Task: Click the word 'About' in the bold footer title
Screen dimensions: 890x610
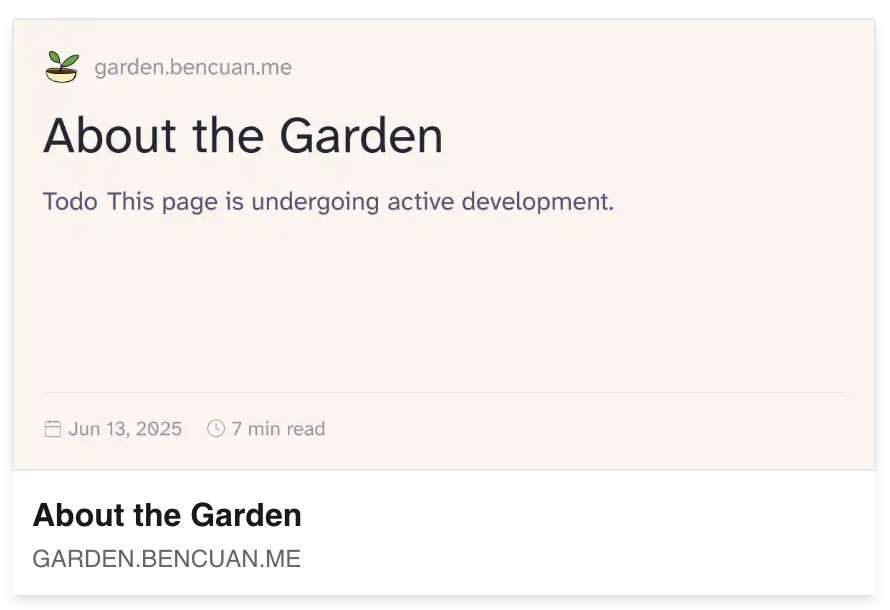Action: (79, 515)
